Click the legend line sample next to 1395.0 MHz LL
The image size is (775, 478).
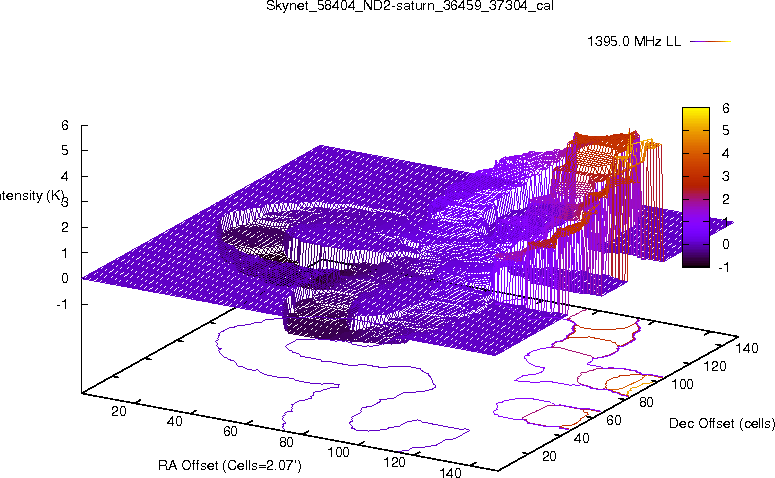[710, 42]
